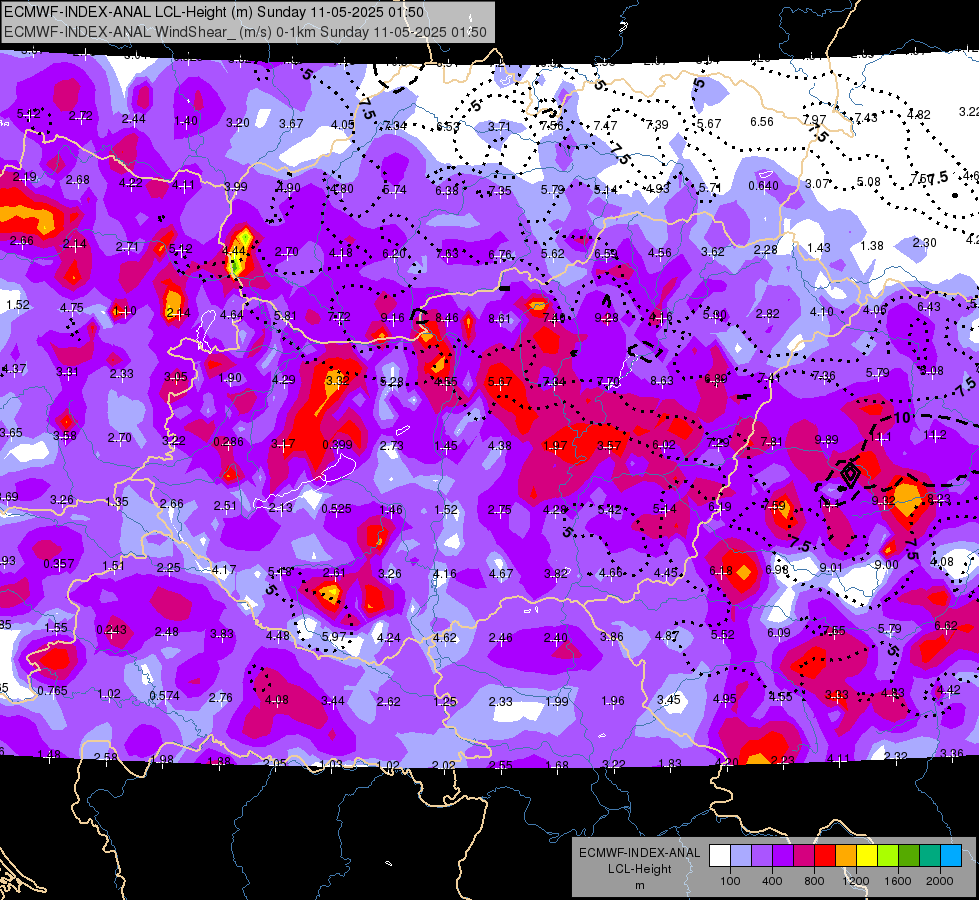The image size is (979, 900).
Task: Click the map value 0.574
Action: 164,695
